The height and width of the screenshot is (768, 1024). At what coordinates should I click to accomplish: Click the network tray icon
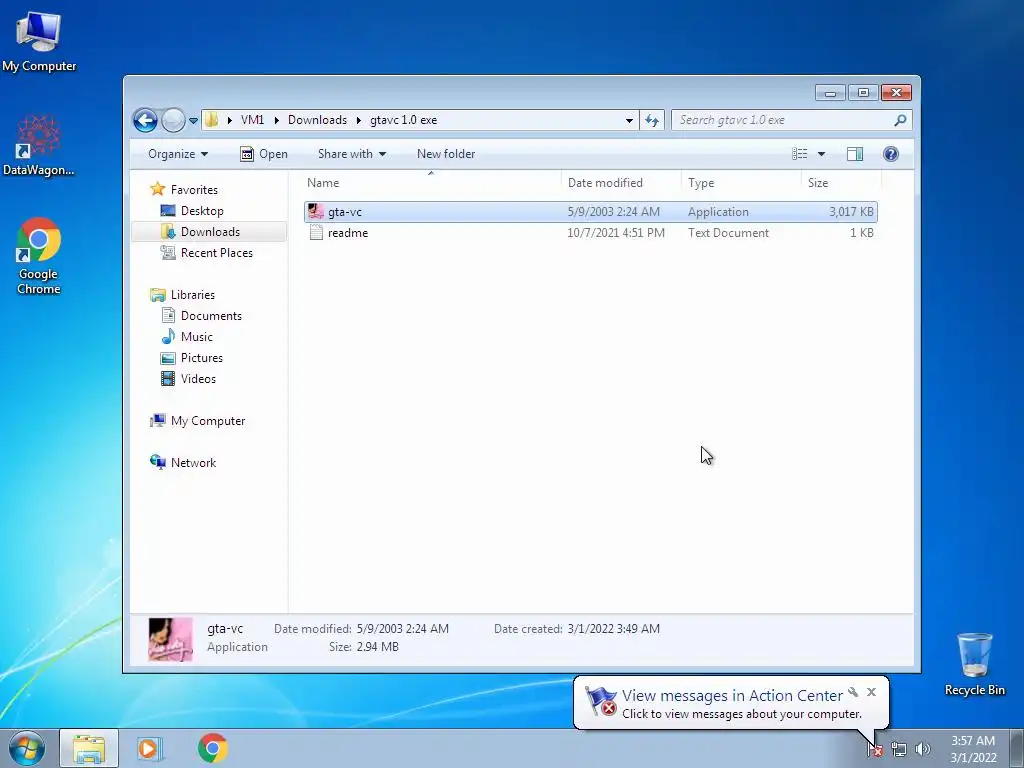(x=899, y=749)
